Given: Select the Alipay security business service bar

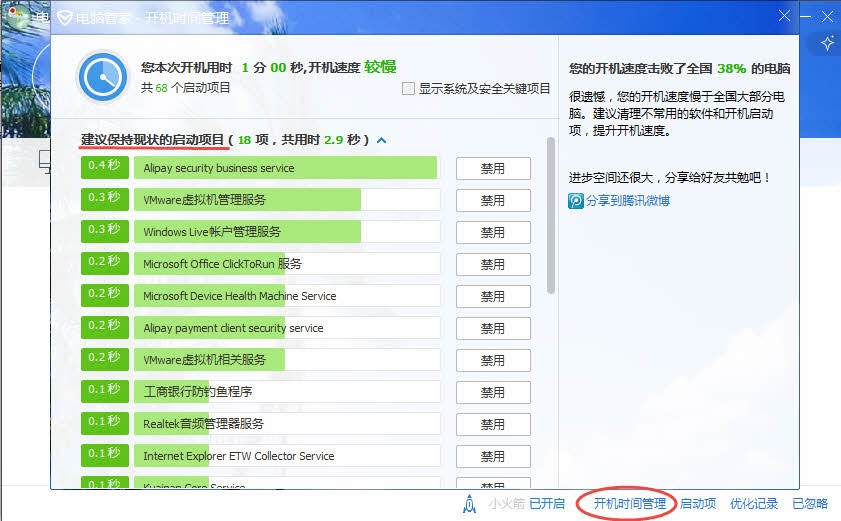Looking at the screenshot, I should (287, 168).
